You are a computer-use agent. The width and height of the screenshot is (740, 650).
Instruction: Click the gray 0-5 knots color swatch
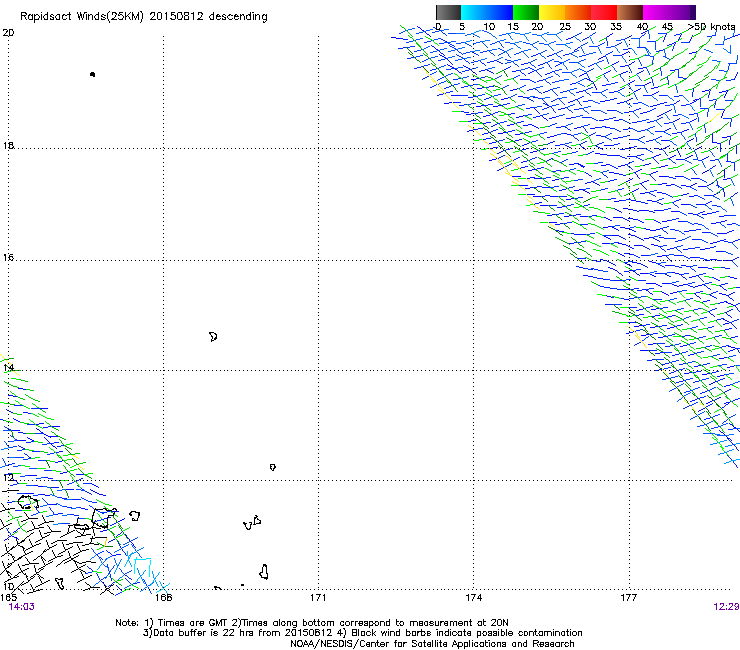click(x=448, y=12)
